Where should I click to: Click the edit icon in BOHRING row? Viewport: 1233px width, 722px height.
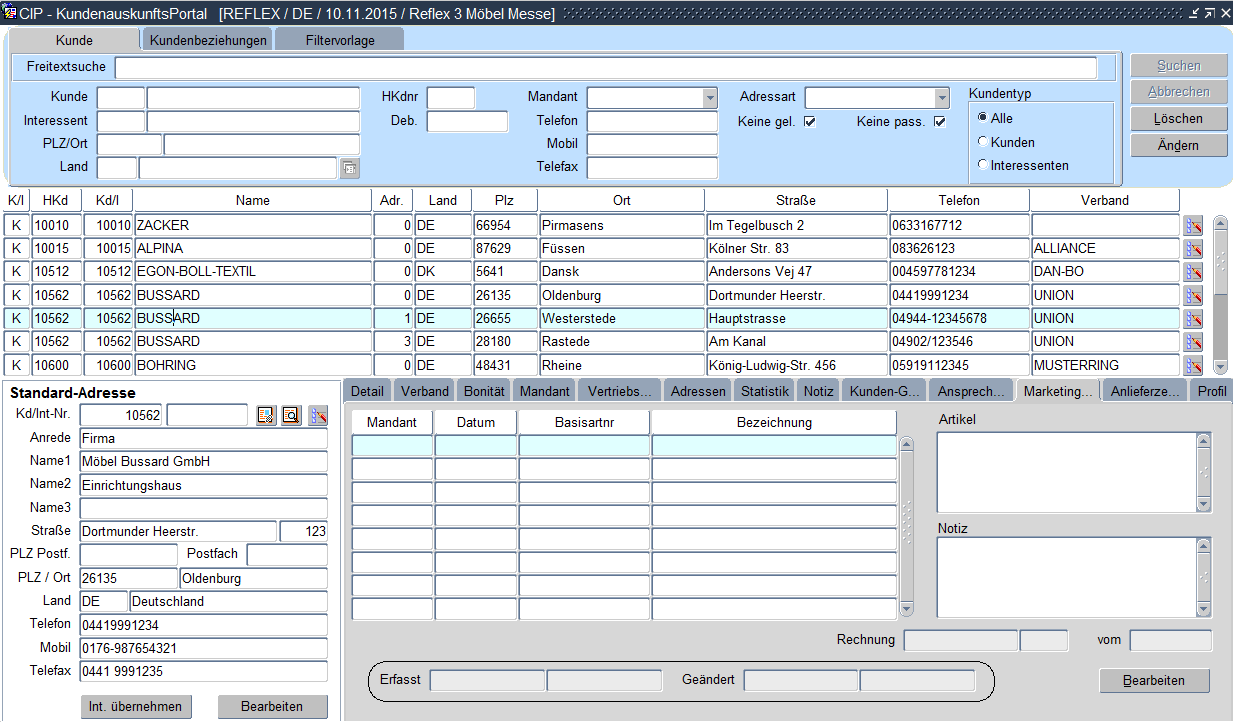[x=1193, y=366]
